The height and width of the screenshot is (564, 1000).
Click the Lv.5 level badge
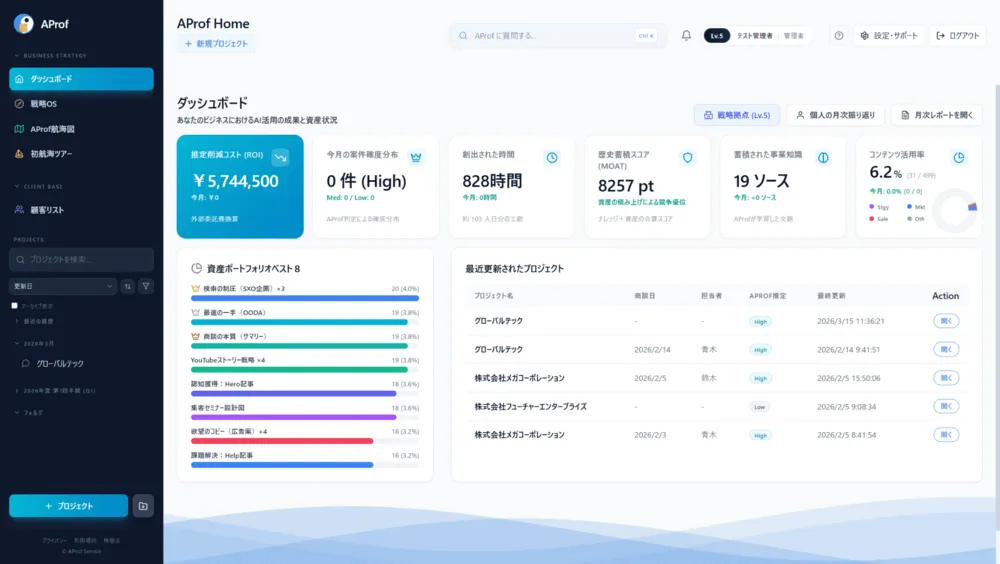click(717, 36)
